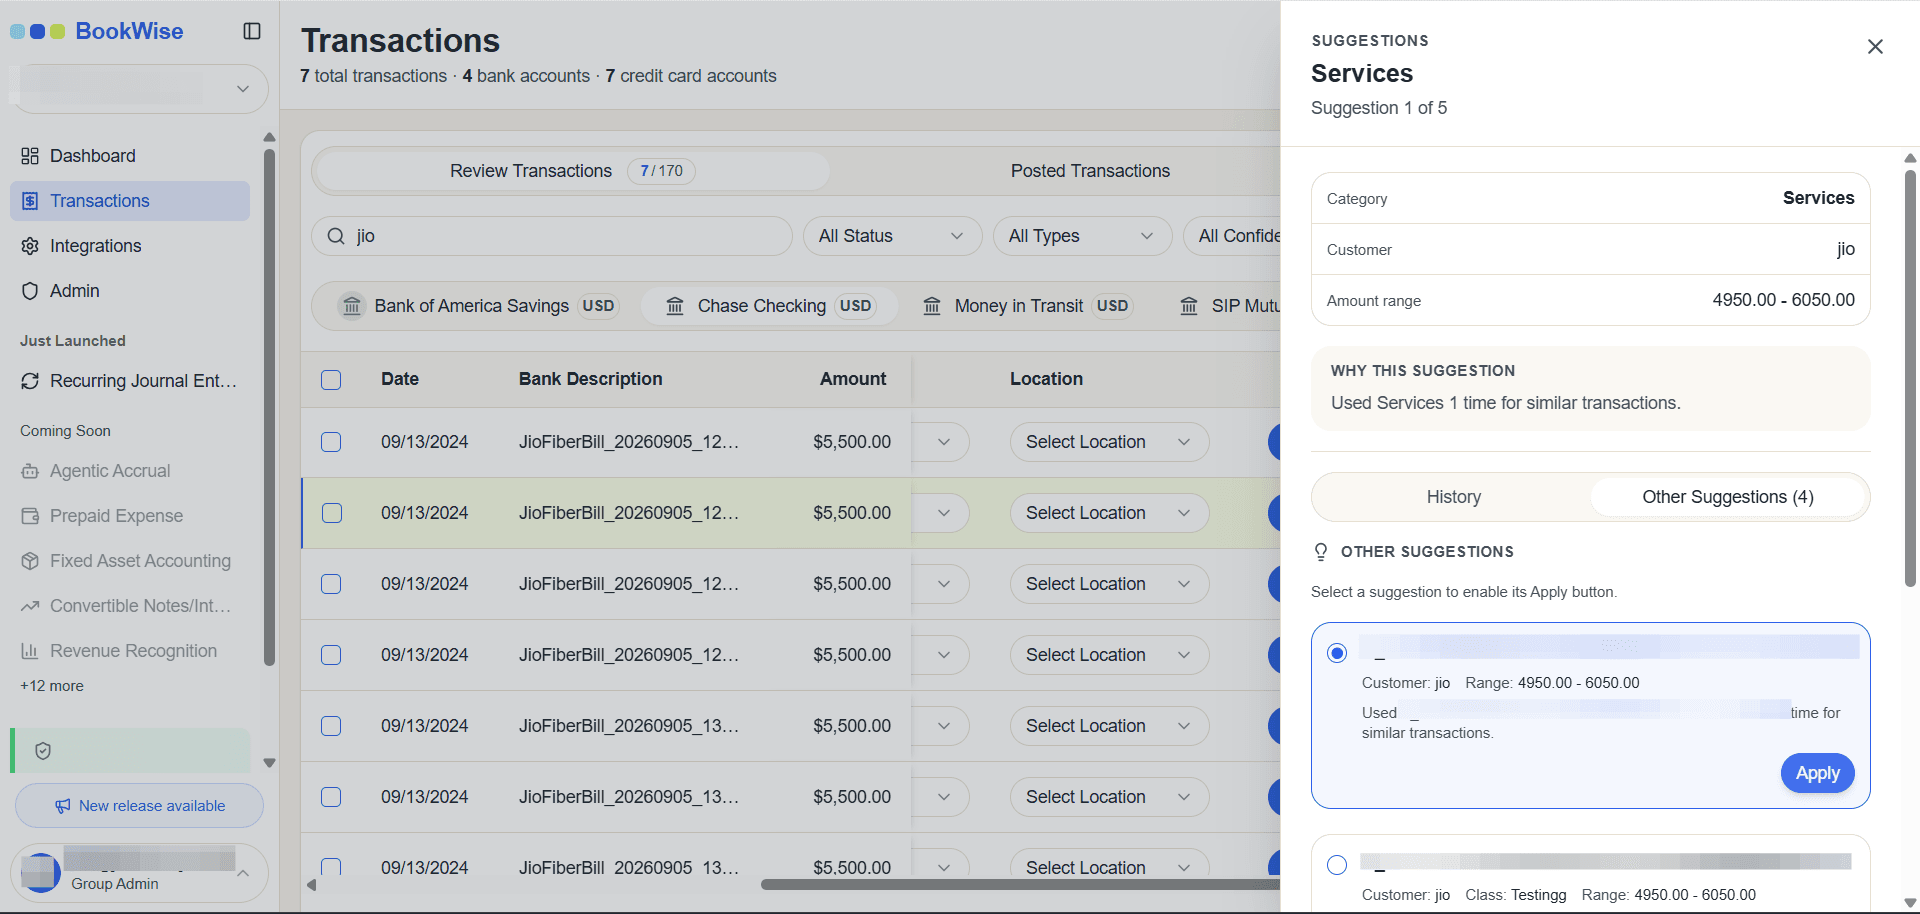The height and width of the screenshot is (914, 1920).
Task: Expand the Group Admin user menu
Action: coord(139,873)
